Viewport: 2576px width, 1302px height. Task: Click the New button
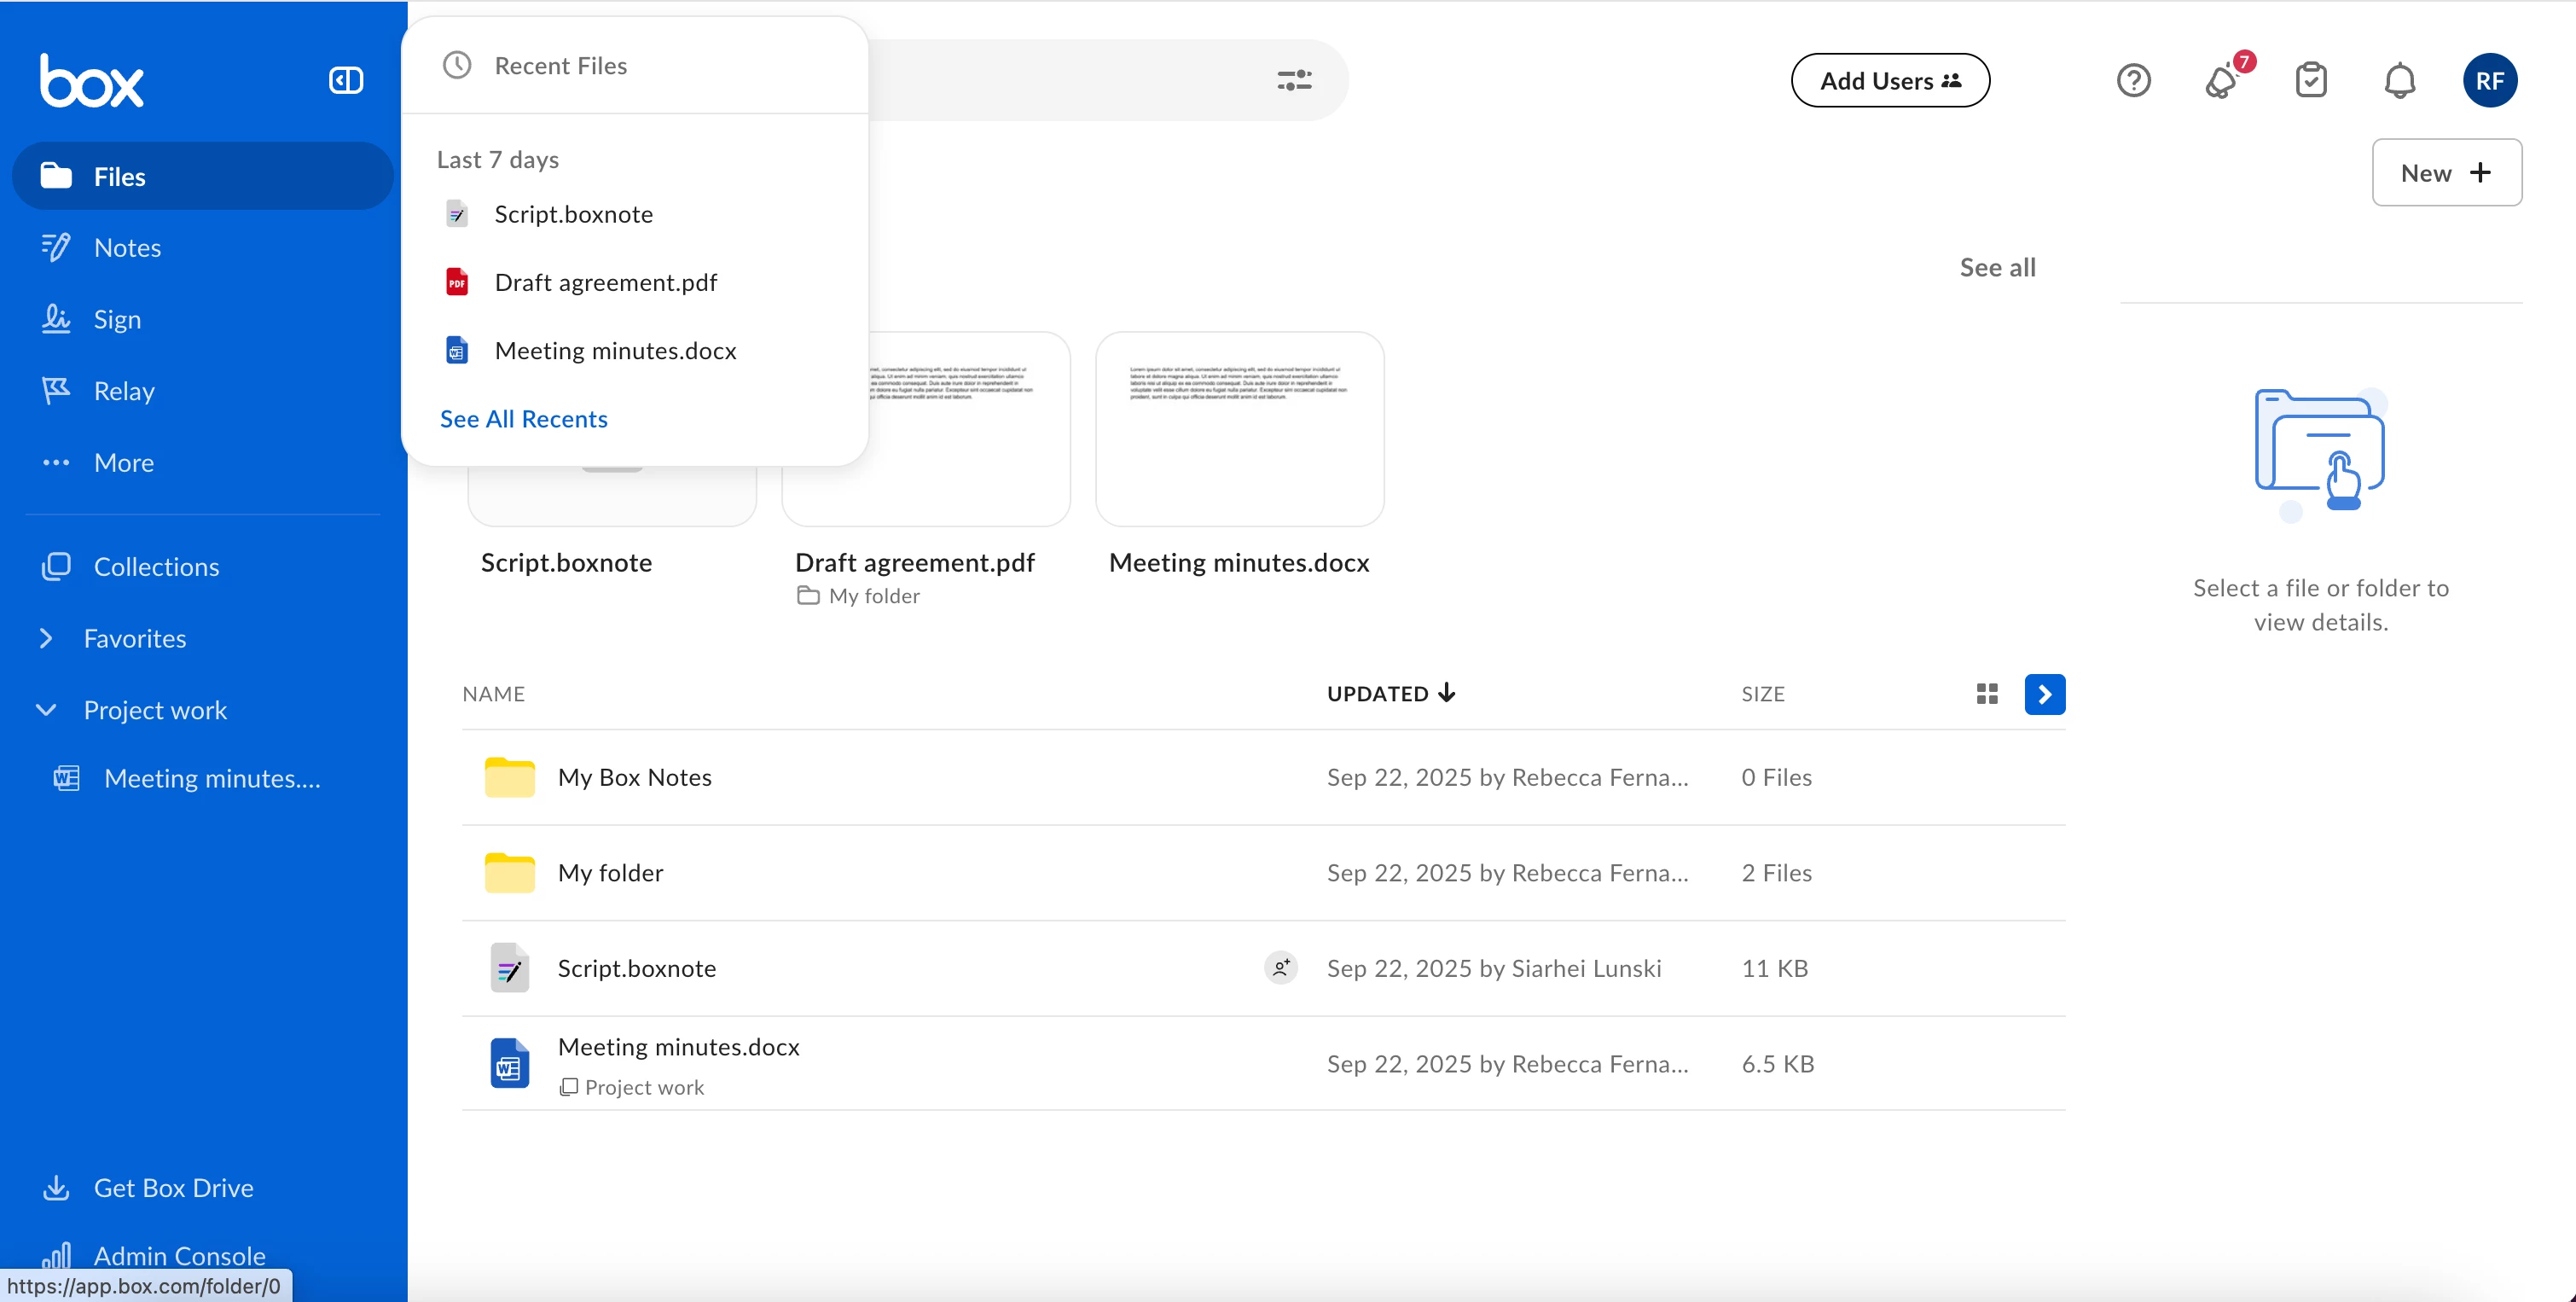click(x=2446, y=173)
